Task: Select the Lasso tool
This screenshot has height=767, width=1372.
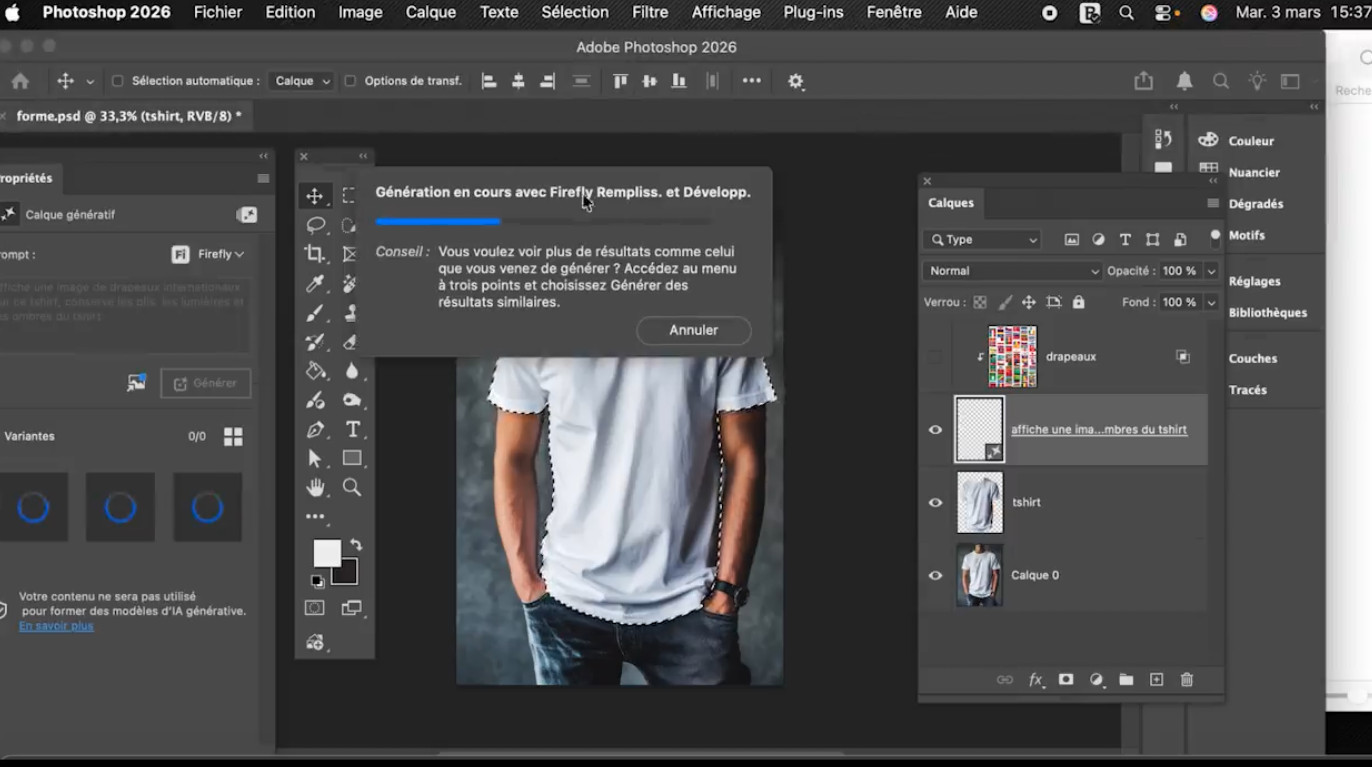Action: [x=315, y=225]
